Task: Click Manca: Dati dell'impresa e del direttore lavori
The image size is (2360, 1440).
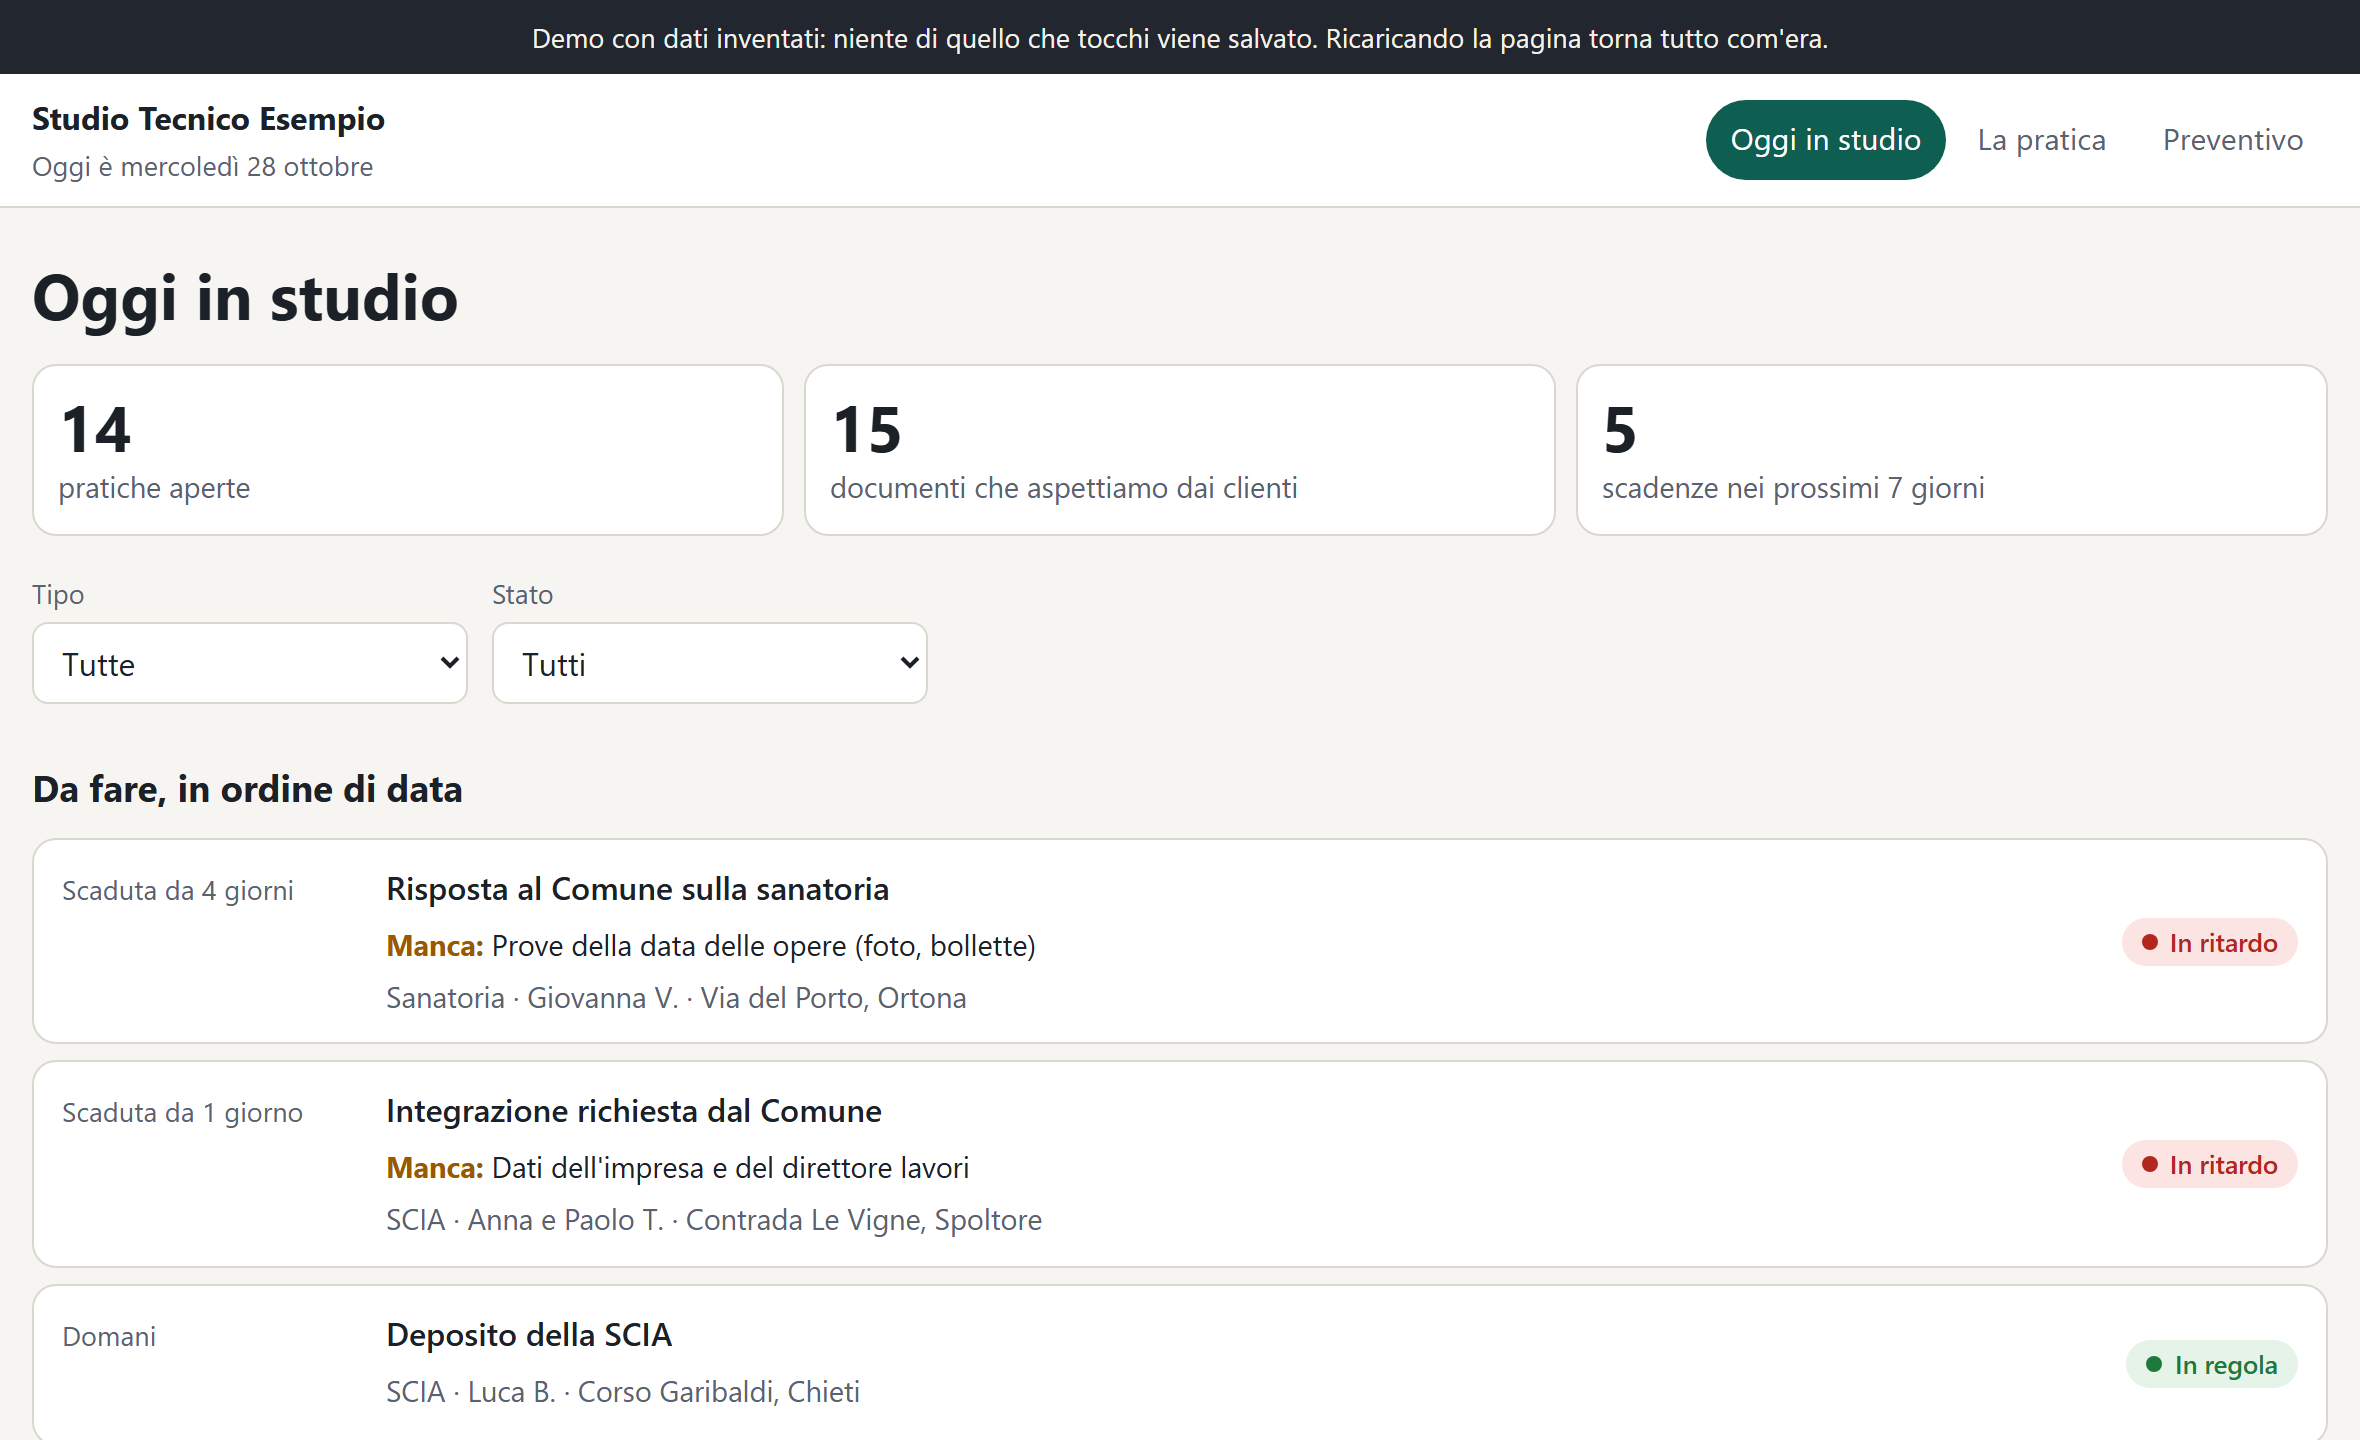Action: pos(678,1168)
